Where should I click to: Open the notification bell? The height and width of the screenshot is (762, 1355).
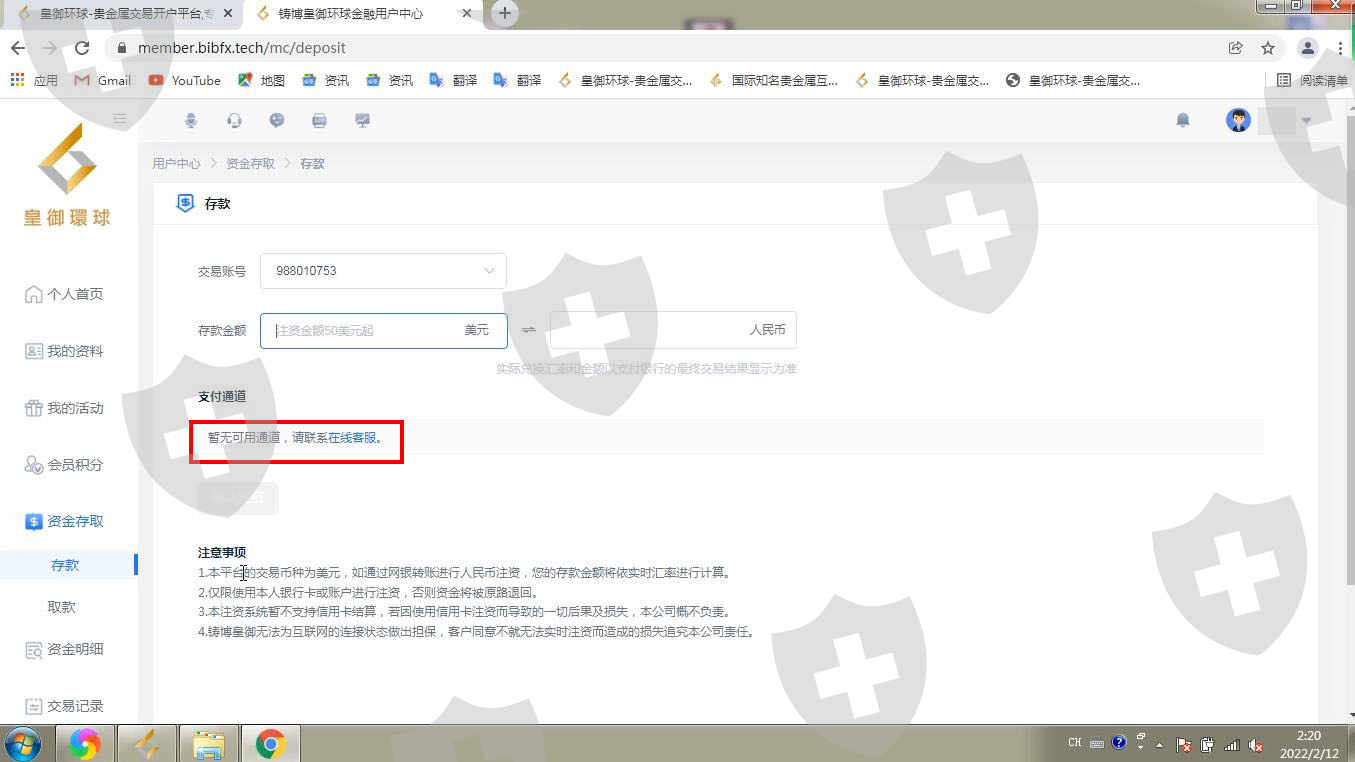[1183, 121]
